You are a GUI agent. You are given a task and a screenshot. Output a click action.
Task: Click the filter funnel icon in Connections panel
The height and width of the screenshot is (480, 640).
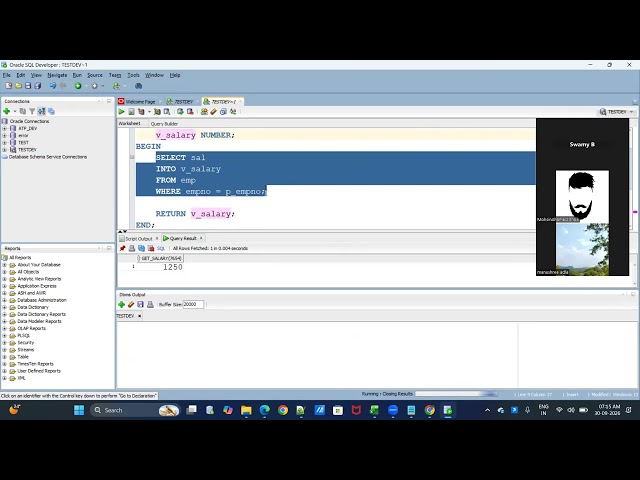(32, 111)
